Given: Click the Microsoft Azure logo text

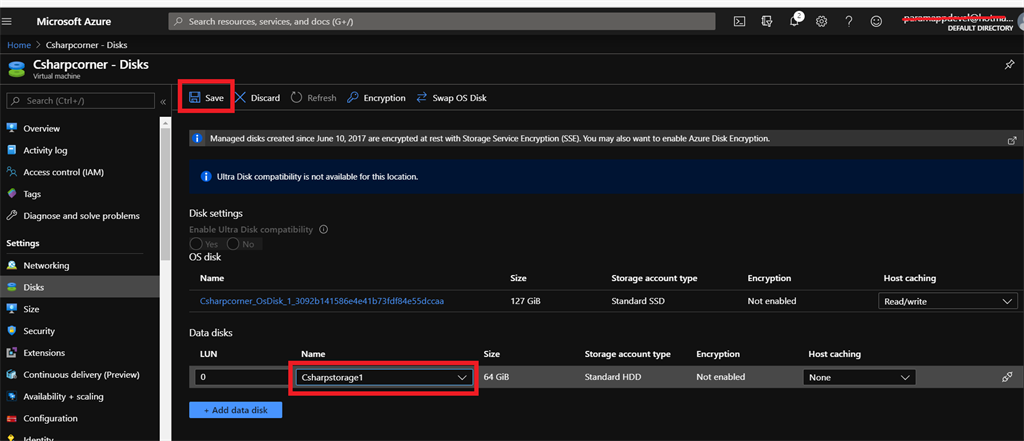Looking at the screenshot, I should 73,22.
